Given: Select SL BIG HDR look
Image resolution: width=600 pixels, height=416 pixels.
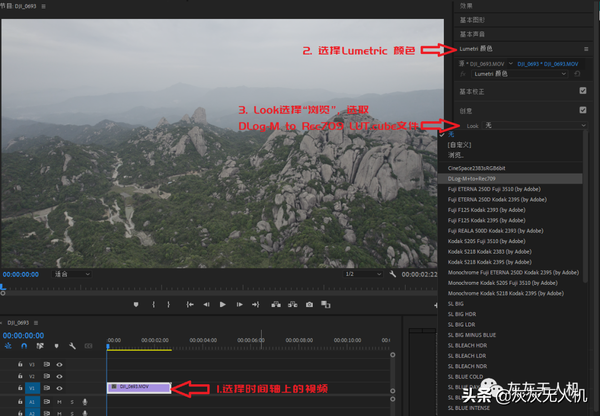Looking at the screenshot, I should [462, 314].
